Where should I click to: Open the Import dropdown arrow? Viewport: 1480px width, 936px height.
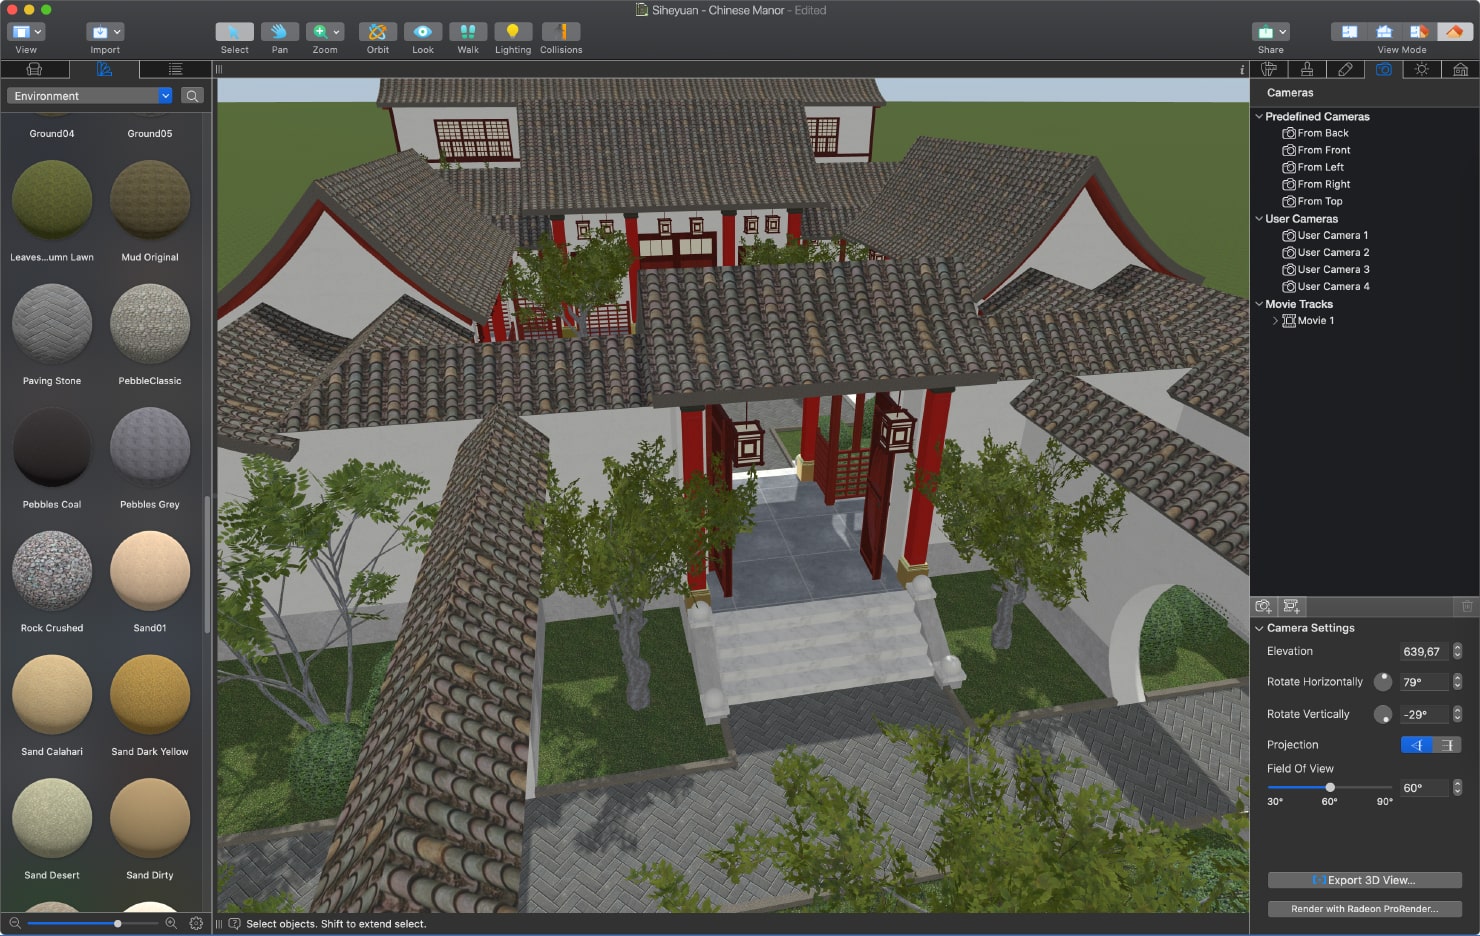(x=117, y=32)
